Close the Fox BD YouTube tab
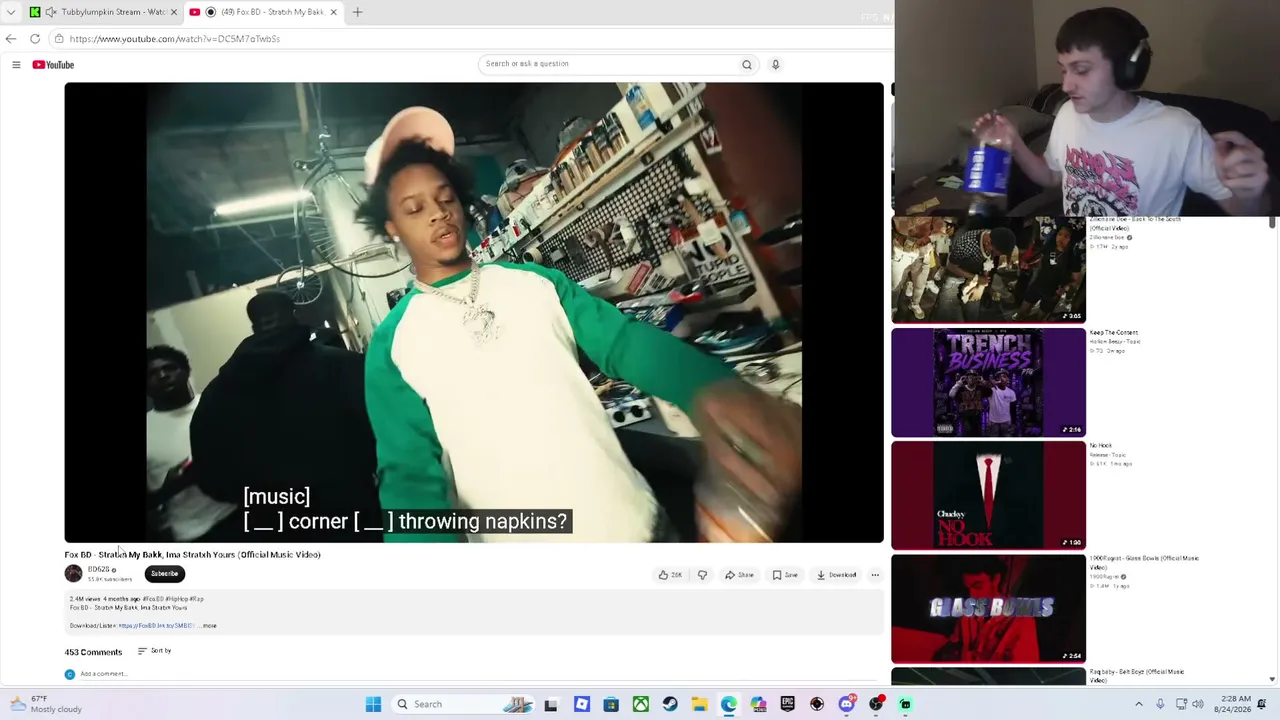Image resolution: width=1280 pixels, height=720 pixels. click(334, 12)
